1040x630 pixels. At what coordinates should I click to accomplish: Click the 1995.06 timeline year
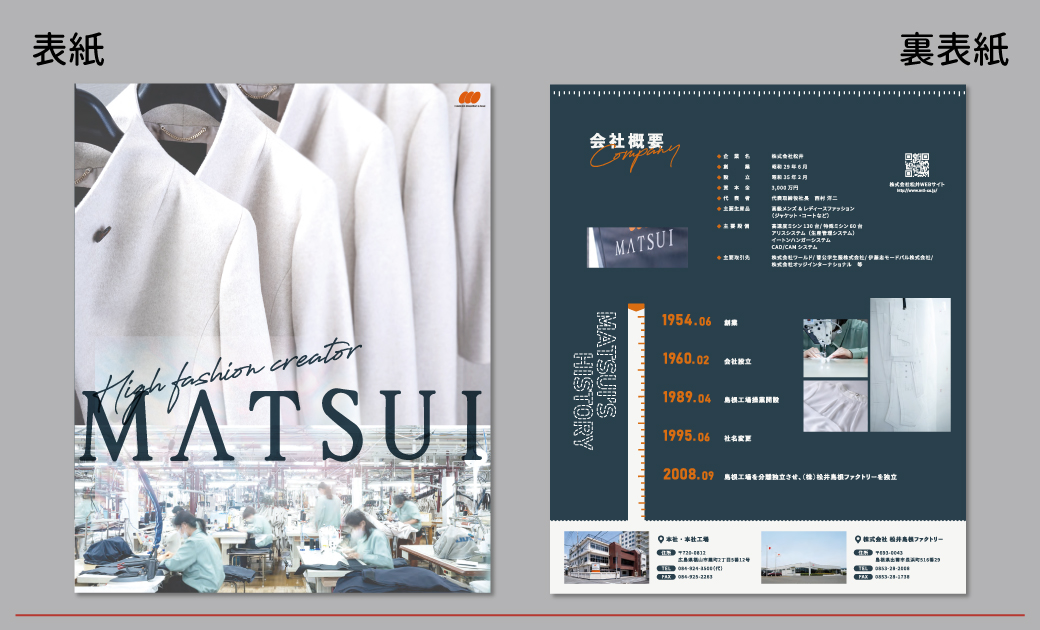[x=686, y=436]
